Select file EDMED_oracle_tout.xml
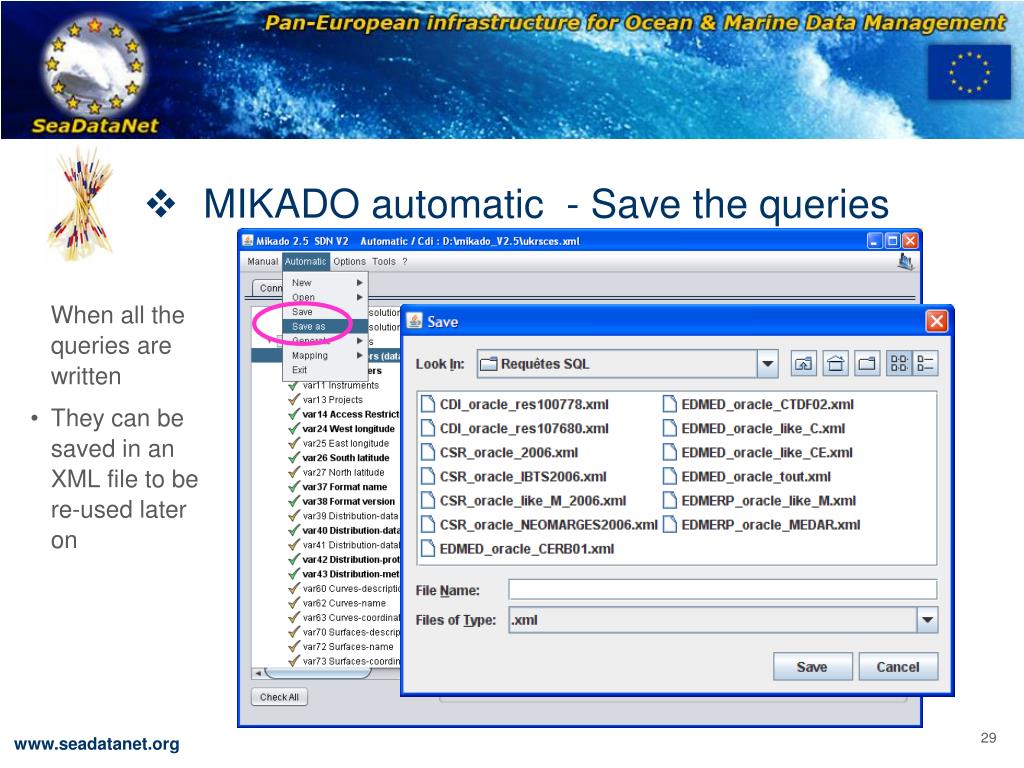This screenshot has width=1024, height=768. pyautogui.click(x=747, y=477)
